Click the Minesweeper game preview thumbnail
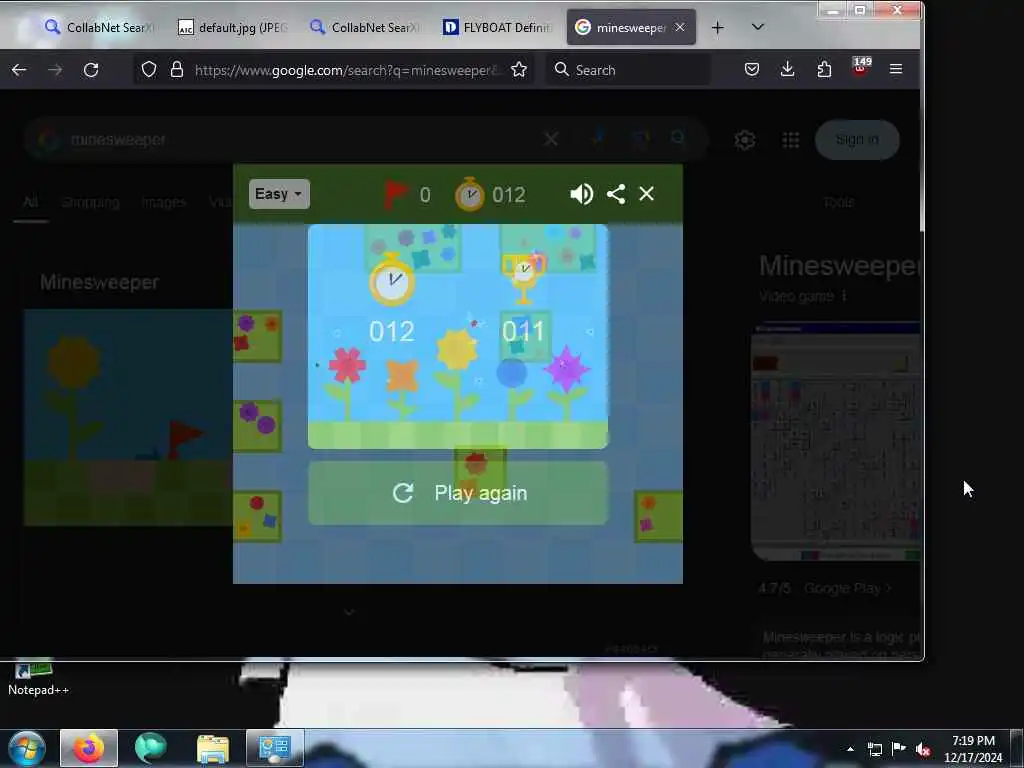The image size is (1024, 768). click(x=128, y=417)
